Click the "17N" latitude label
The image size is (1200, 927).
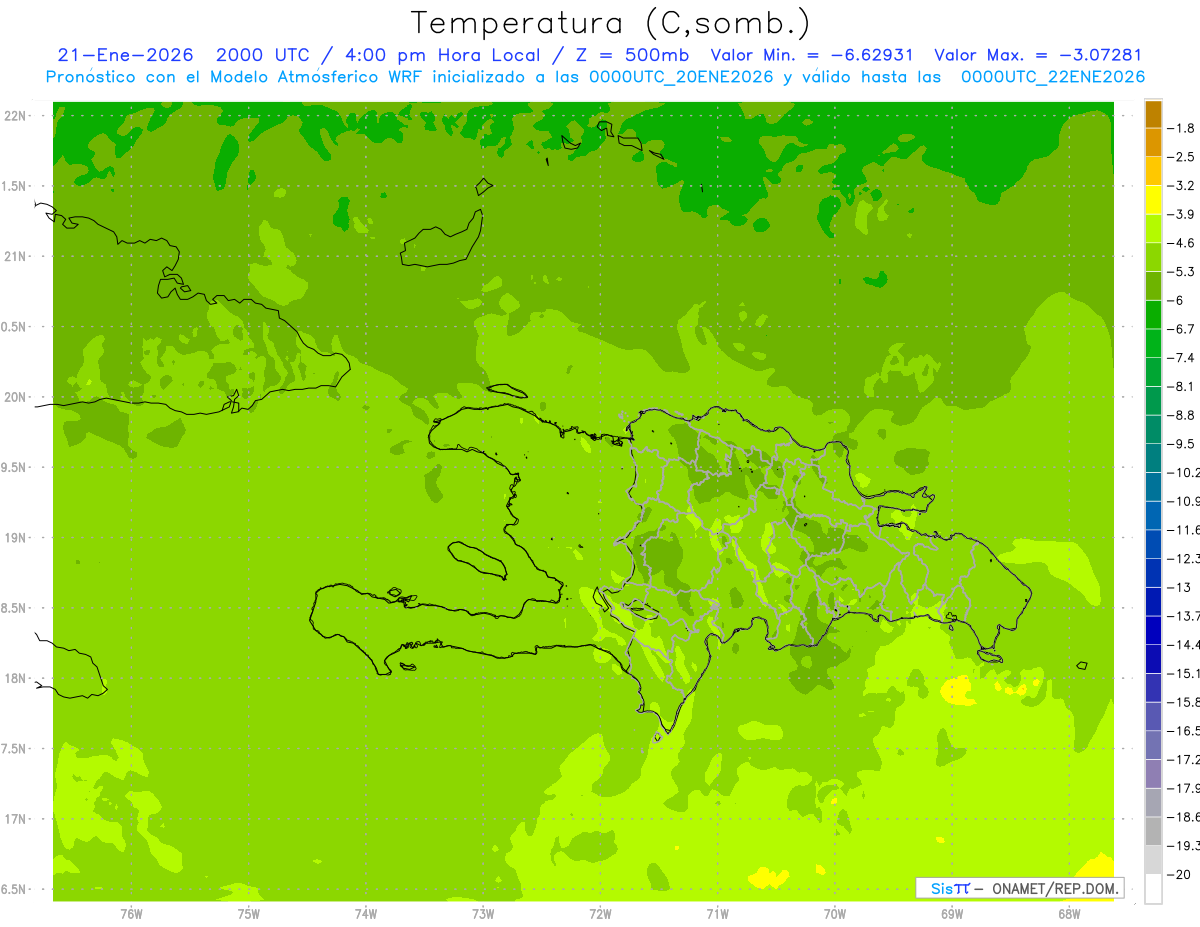[15, 819]
